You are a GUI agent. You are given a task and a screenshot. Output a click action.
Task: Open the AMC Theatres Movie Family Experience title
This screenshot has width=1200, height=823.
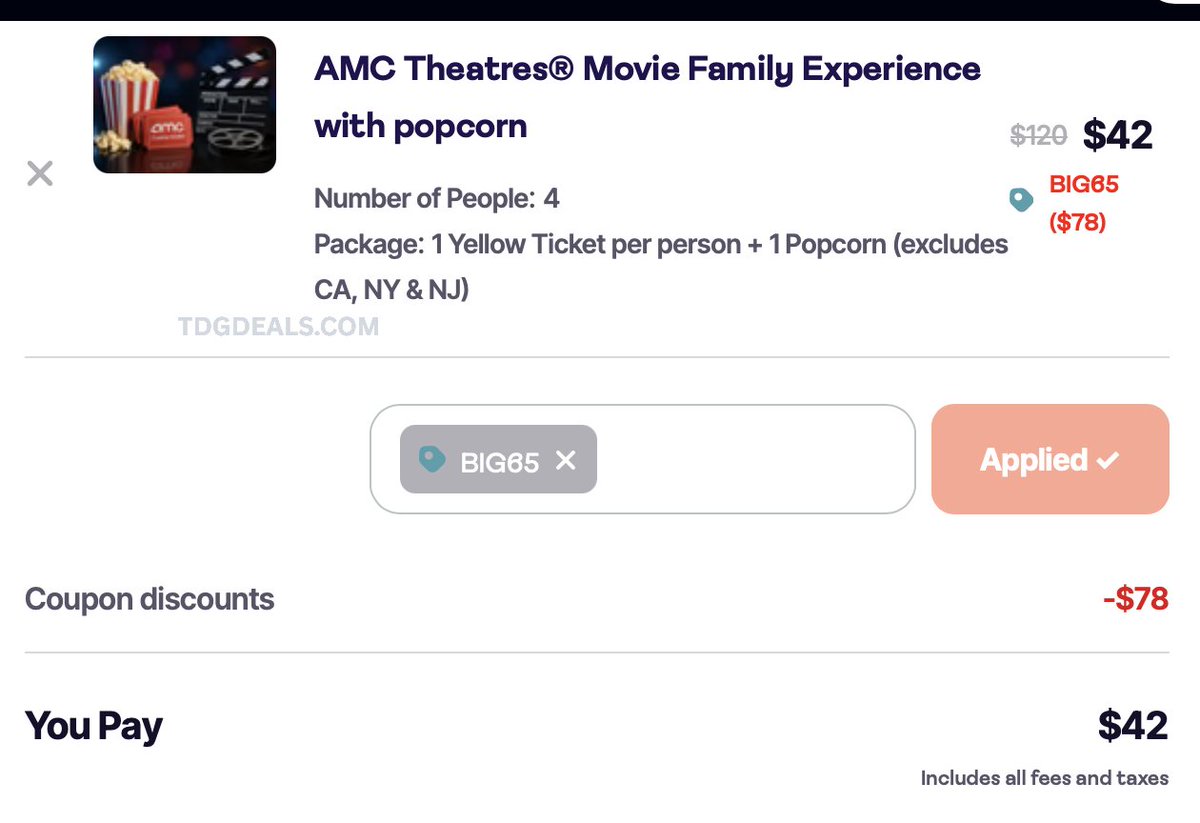tap(647, 98)
